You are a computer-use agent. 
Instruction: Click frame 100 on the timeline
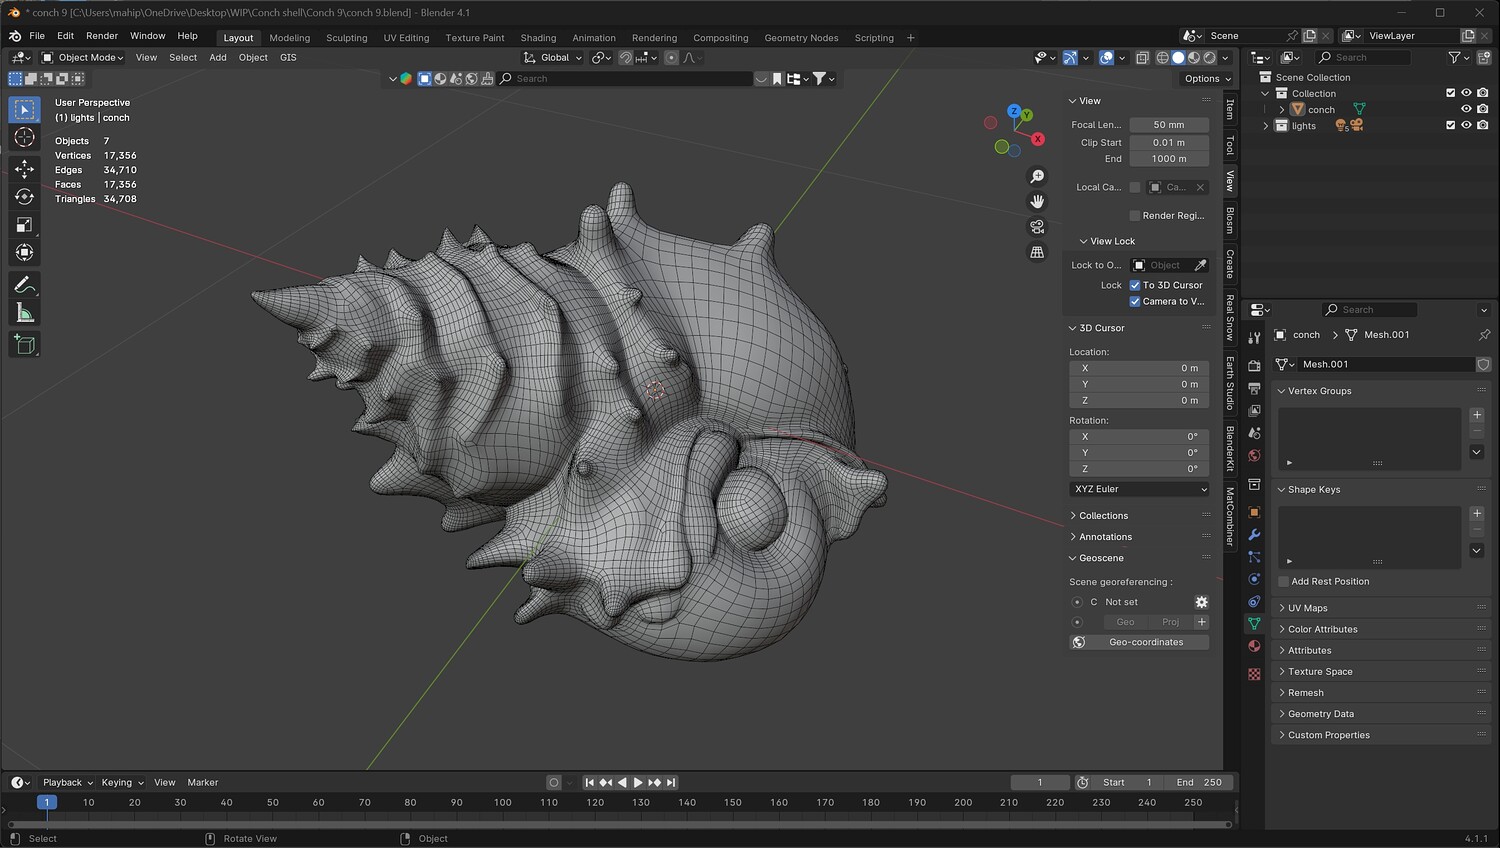502,802
